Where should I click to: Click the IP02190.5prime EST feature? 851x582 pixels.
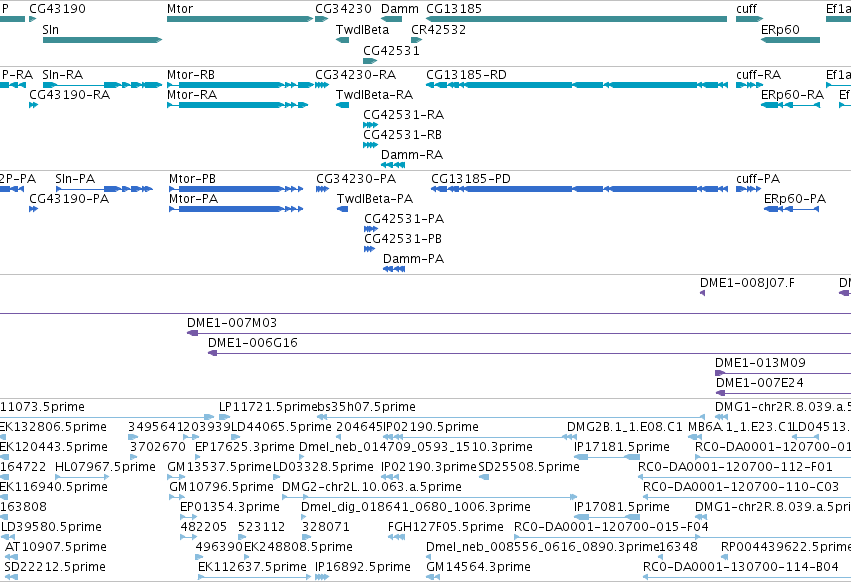(x=480, y=437)
